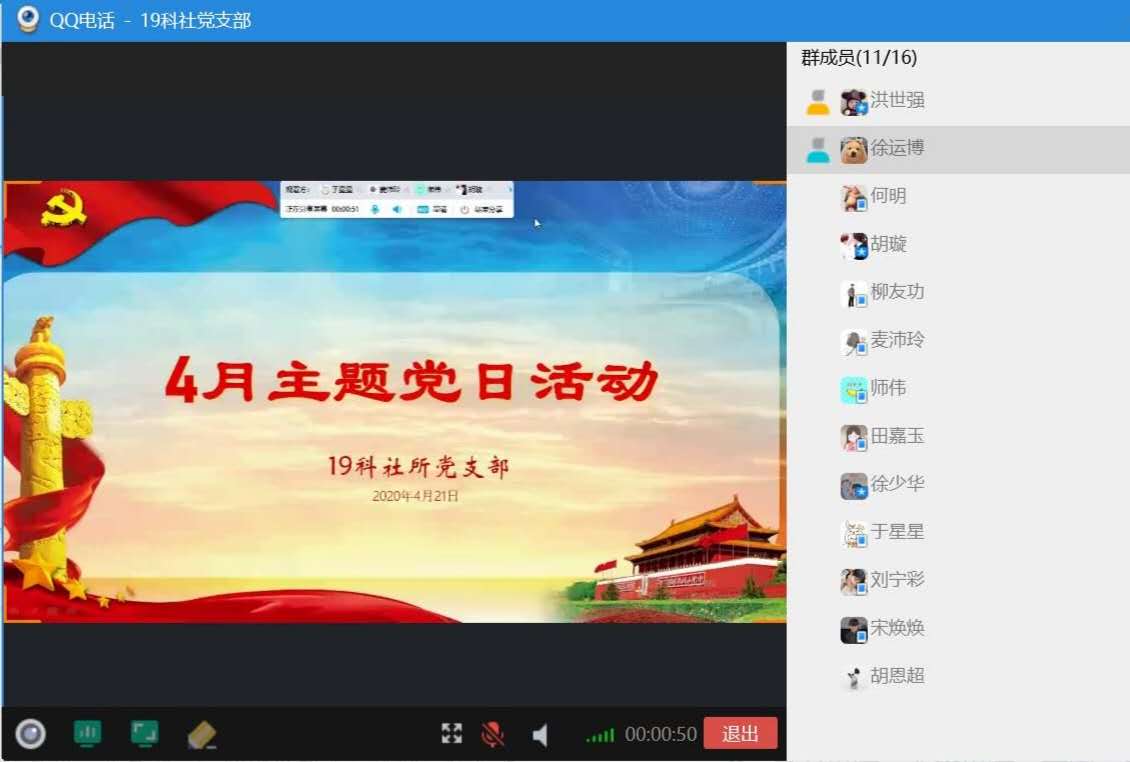1130x762 pixels.
Task: Click the member name 刘宁彩
Action: [x=897, y=580]
